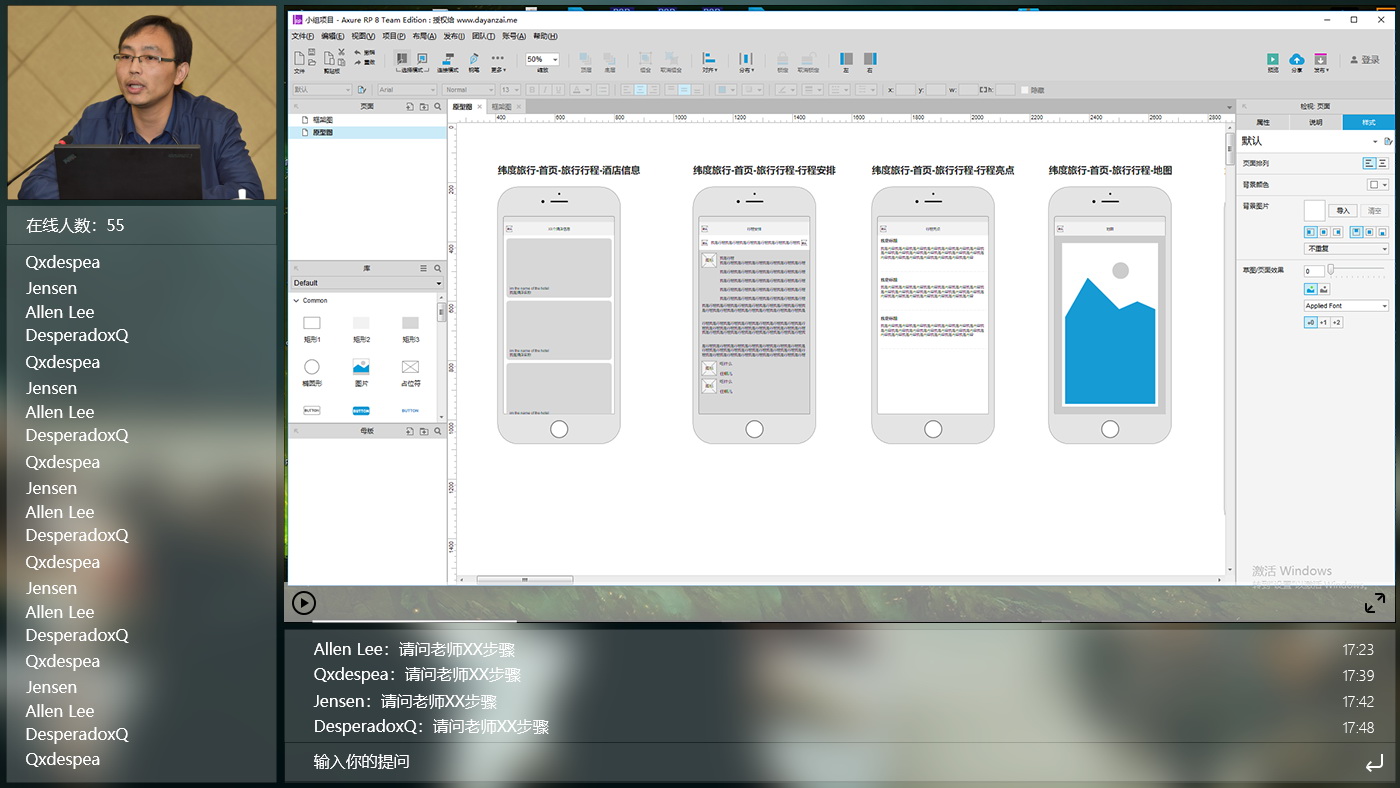
Task: Switch to the 属性 tab
Action: (1262, 122)
